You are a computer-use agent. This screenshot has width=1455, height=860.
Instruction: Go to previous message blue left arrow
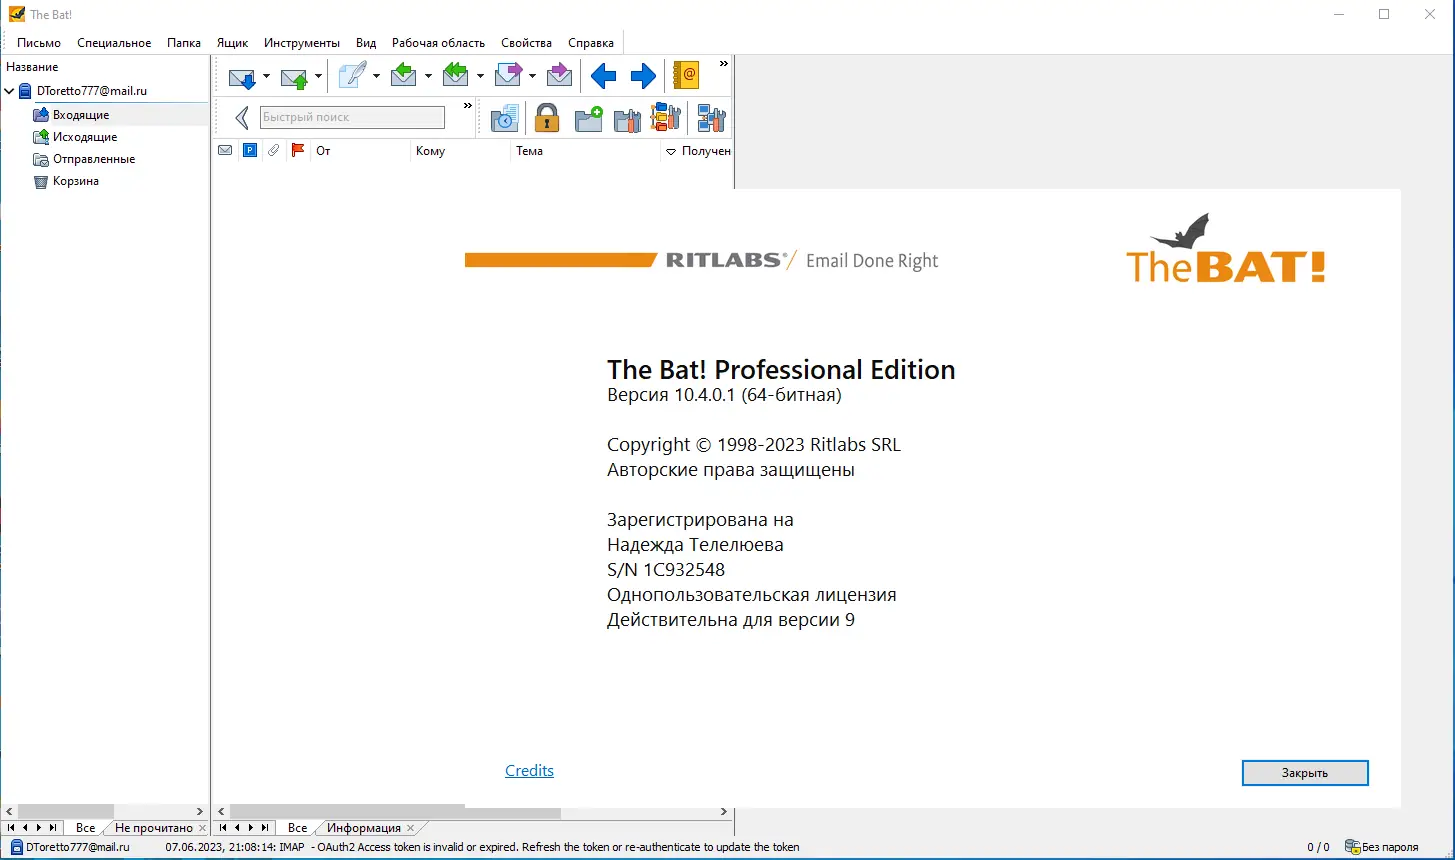[603, 76]
